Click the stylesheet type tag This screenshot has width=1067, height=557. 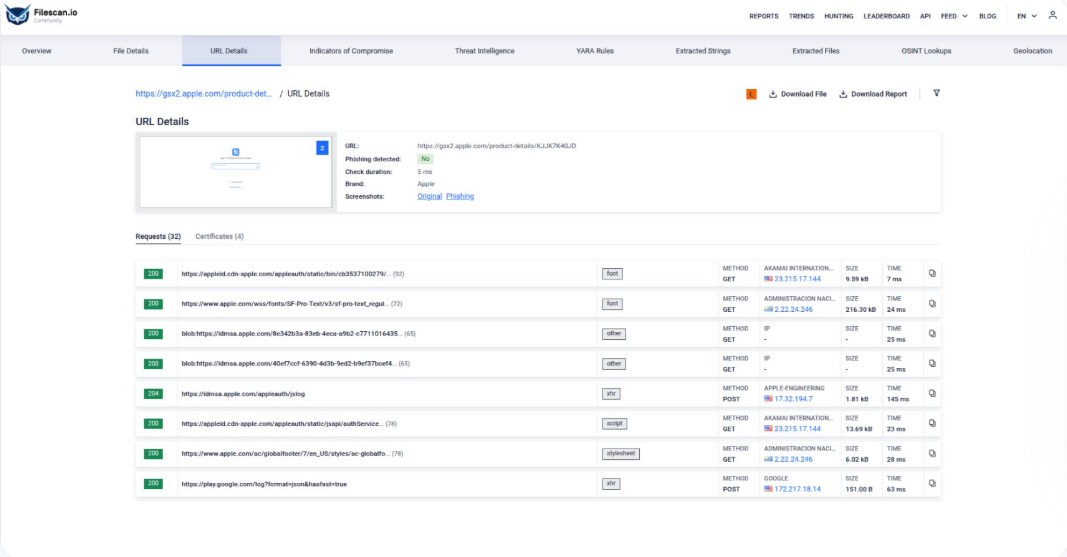click(x=621, y=454)
